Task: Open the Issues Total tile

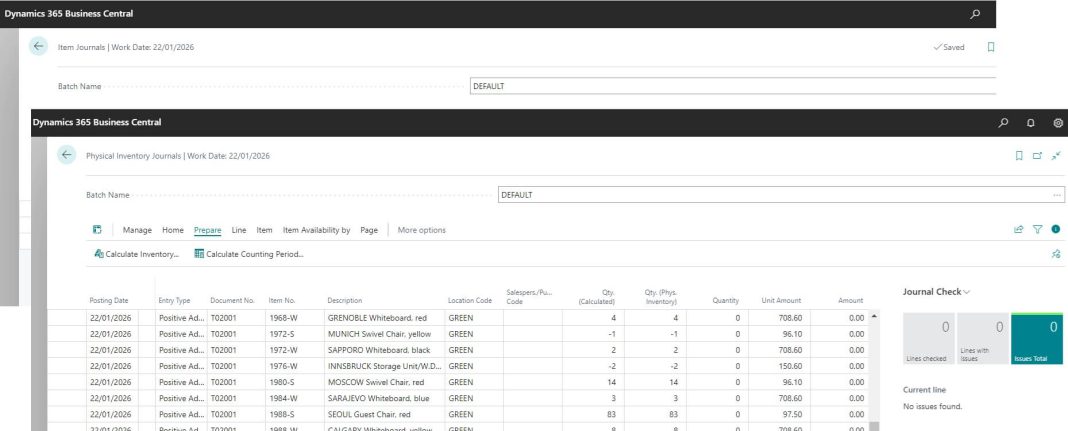Action: coord(1037,339)
